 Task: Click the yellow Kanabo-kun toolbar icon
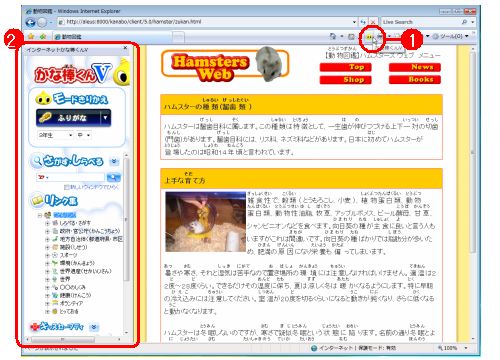coord(369,37)
